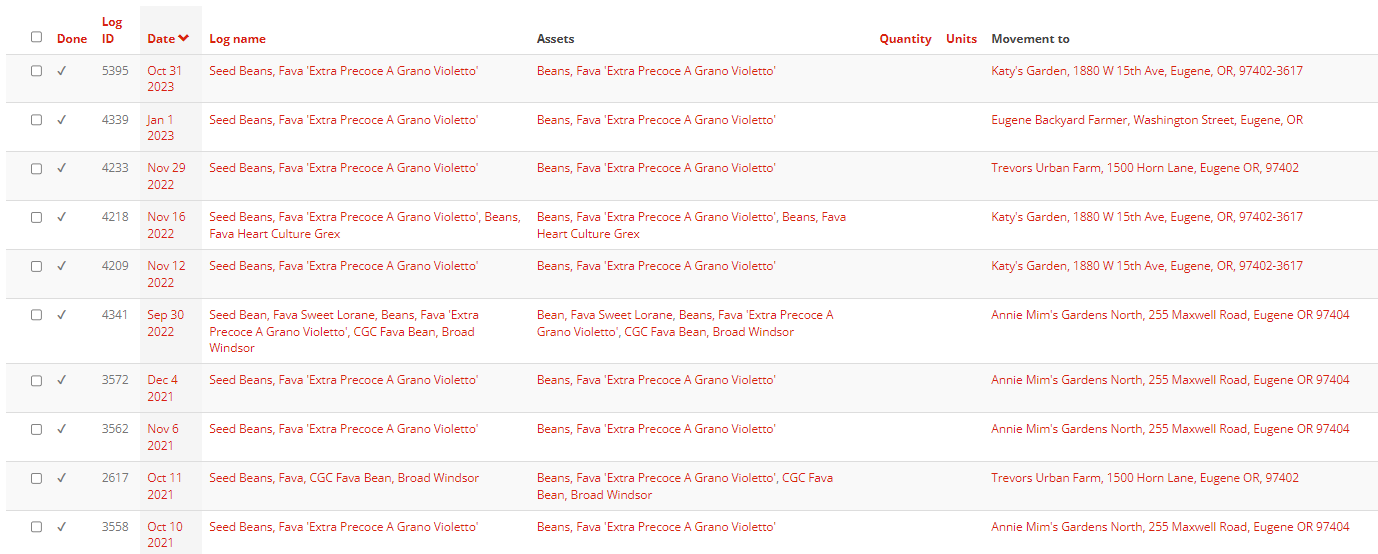Open Eugene Backyard Farmer, Washington Street location
Screen dimensions: 1378x554
click(1147, 120)
